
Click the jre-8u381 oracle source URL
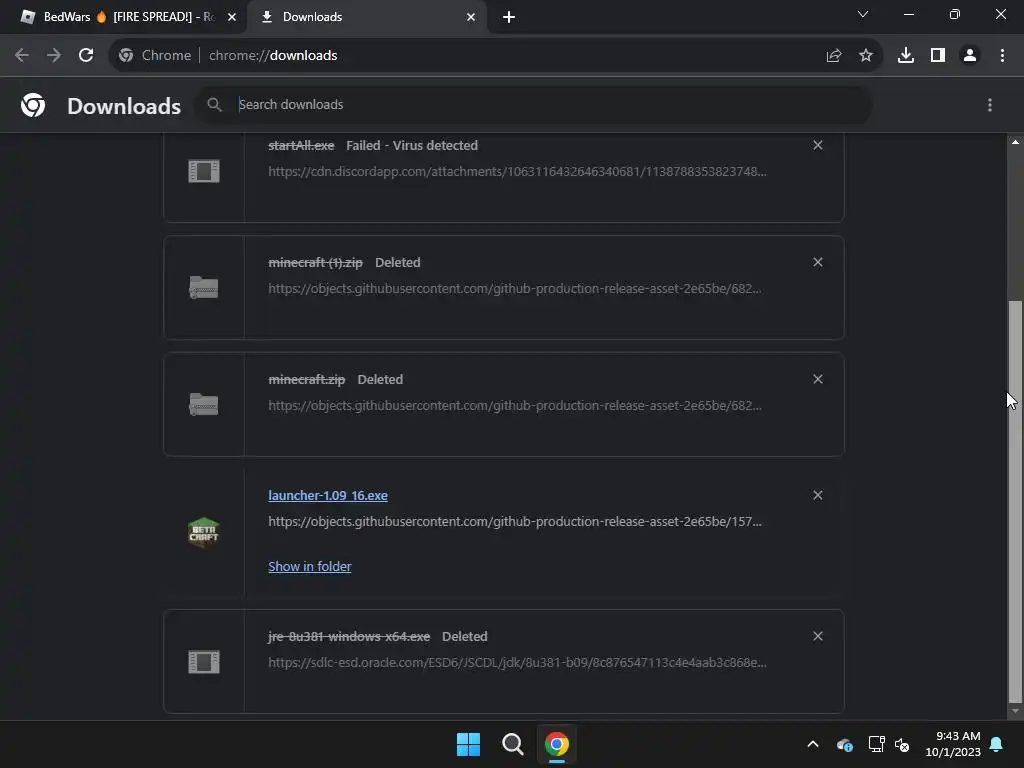coord(517,663)
